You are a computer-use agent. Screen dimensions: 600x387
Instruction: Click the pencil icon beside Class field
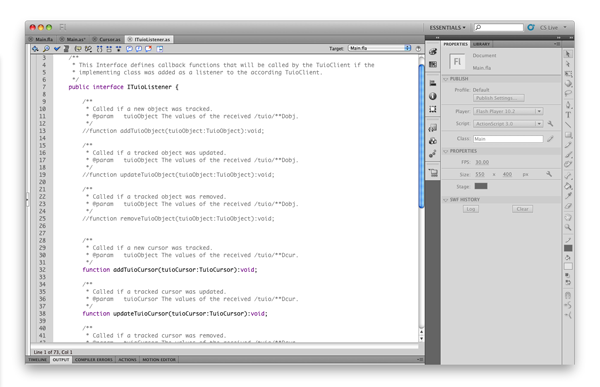(x=550, y=139)
